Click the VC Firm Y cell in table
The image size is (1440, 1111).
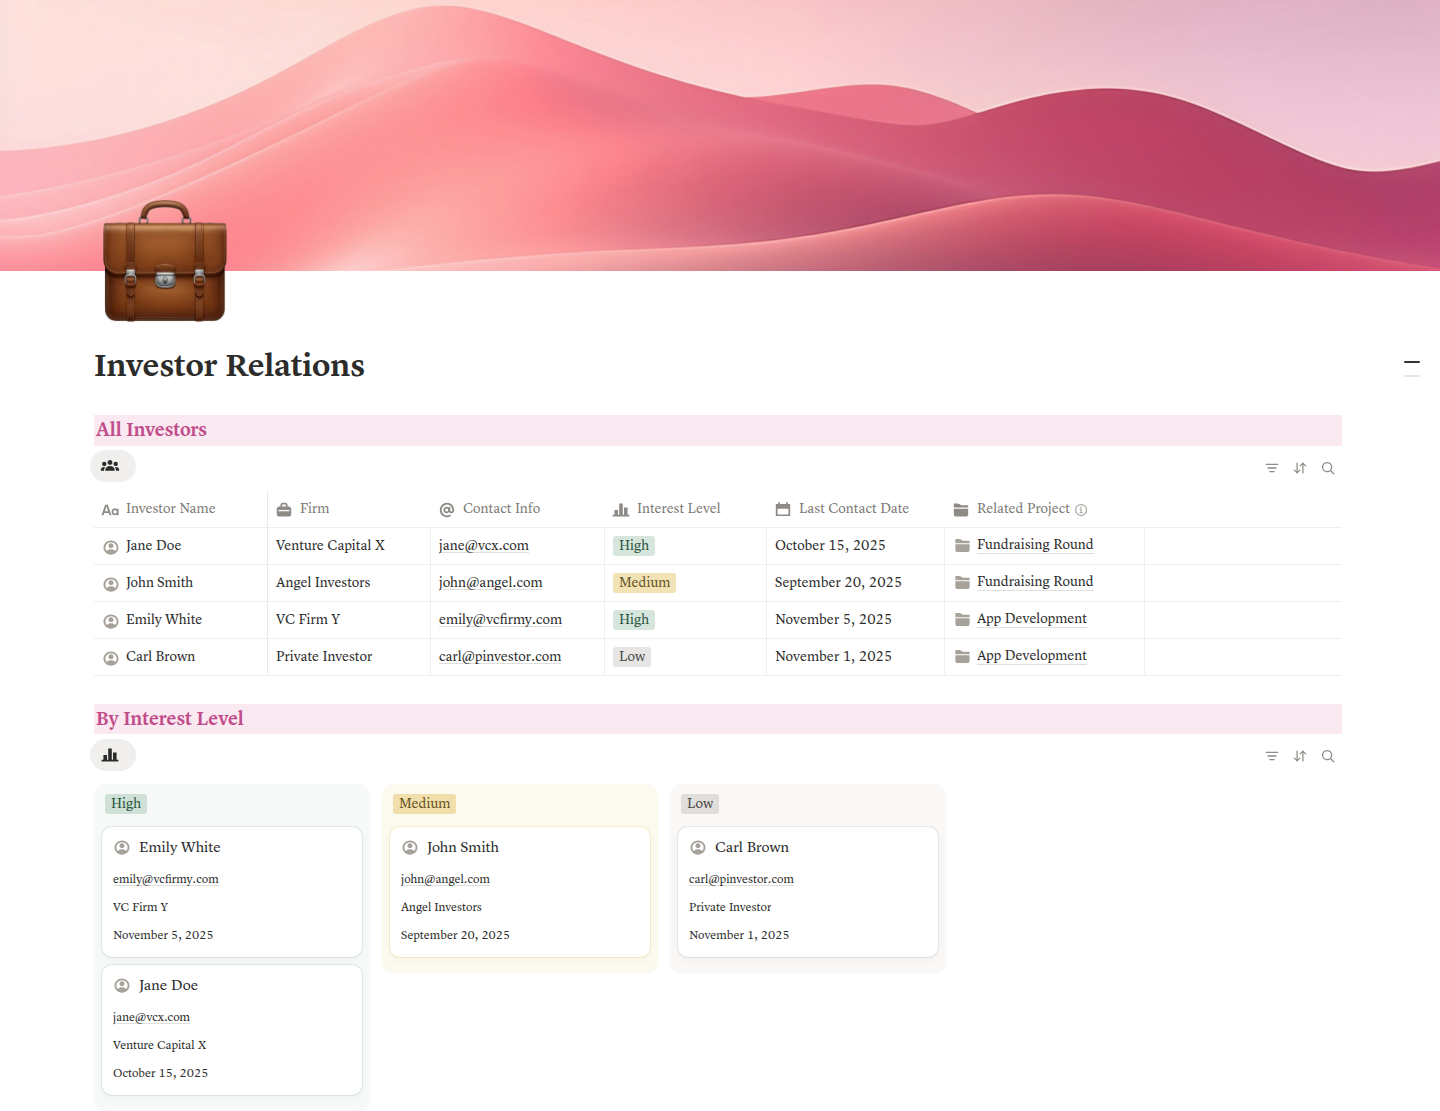[x=349, y=620]
